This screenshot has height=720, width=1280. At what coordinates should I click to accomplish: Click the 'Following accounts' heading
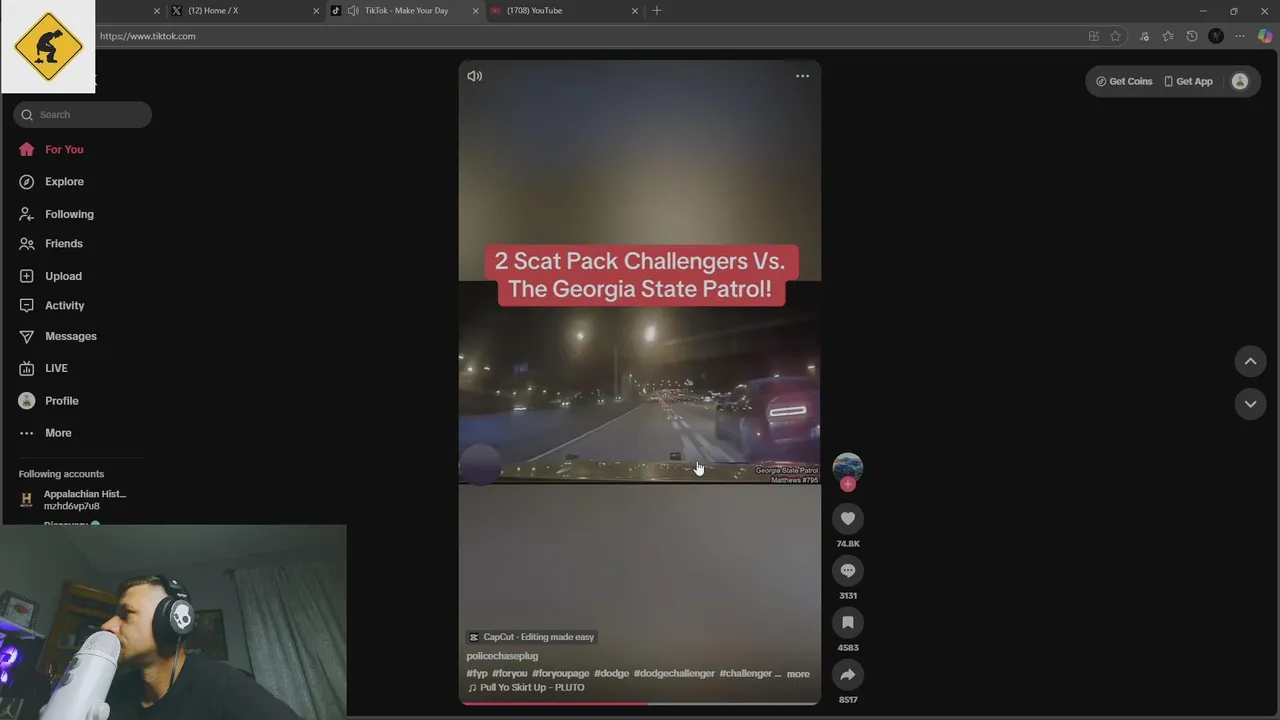click(61, 474)
